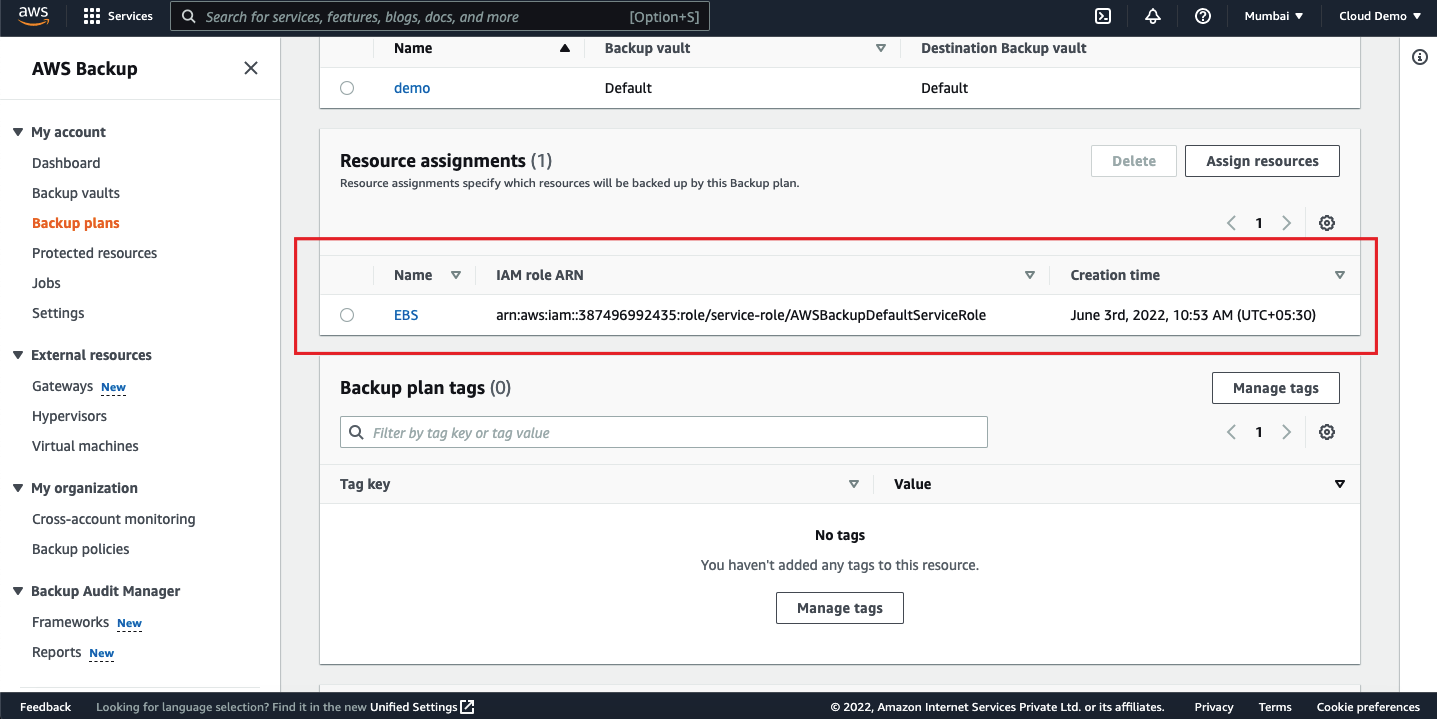Open Frameworks in the sidebar

coord(70,622)
